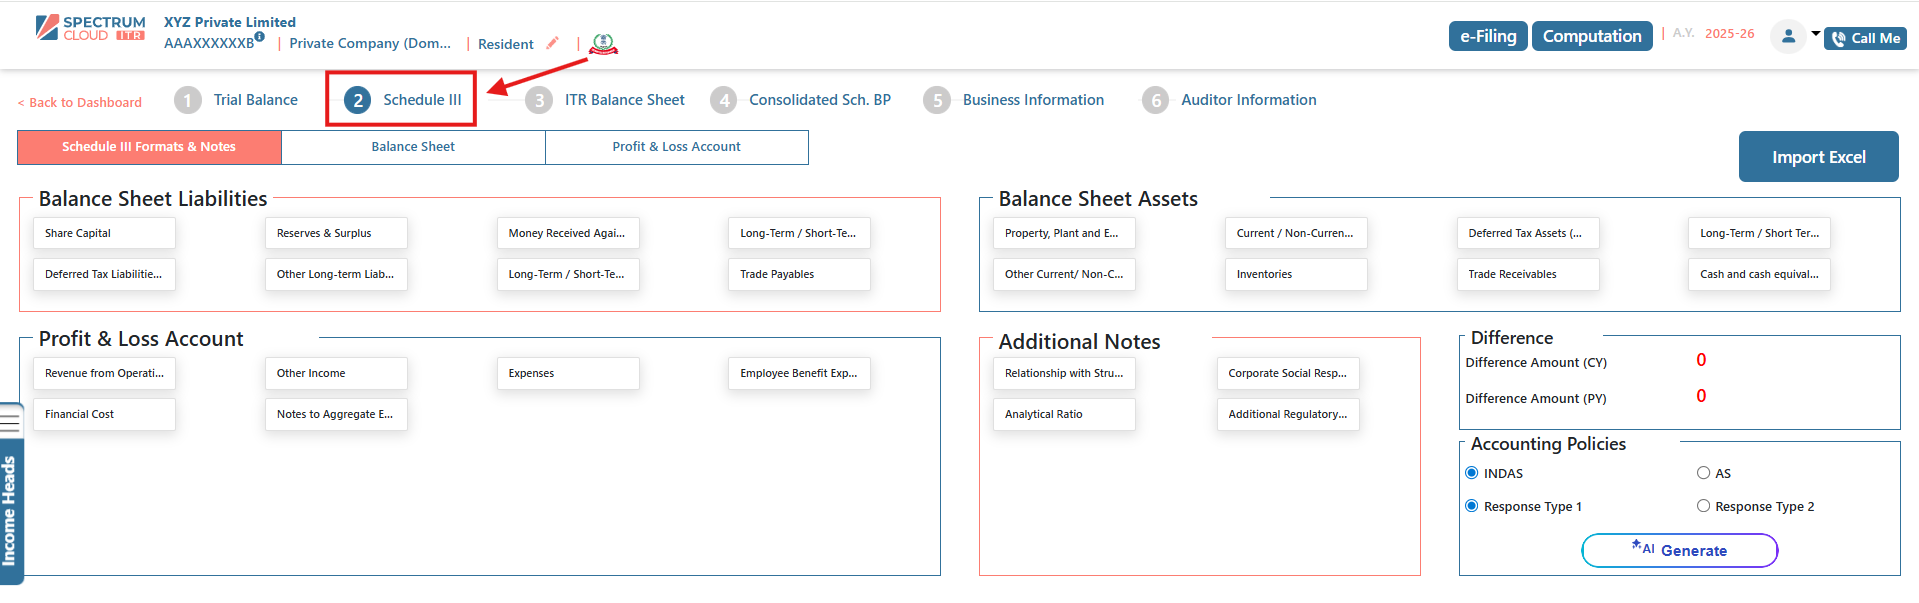Click step 6 circle for Auditor Information
Image resolution: width=1919 pixels, height=603 pixels.
[x=1155, y=100]
